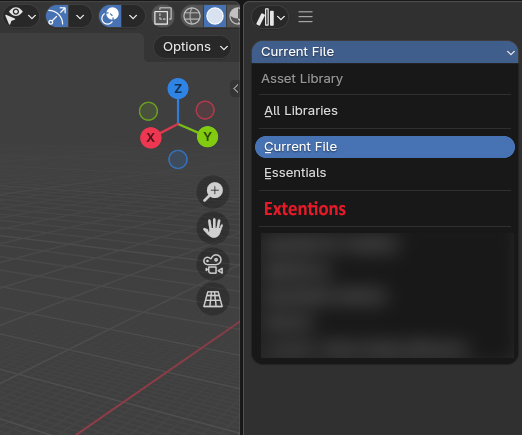Screen dimensions: 522x435
Task: Choose All Libraries from the list
Action: click(x=385, y=111)
